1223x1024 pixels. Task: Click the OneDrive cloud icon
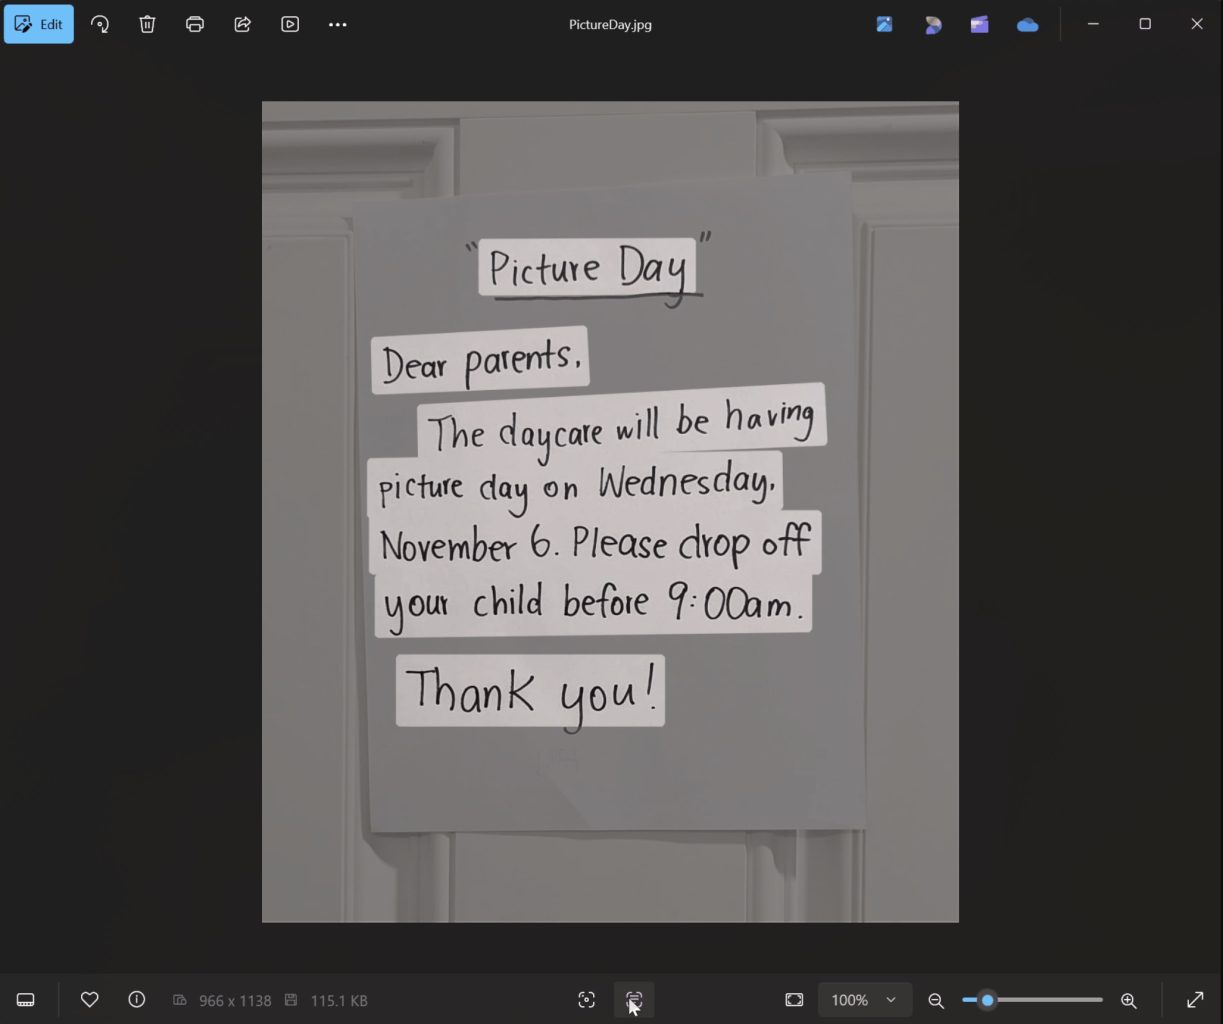pyautogui.click(x=1028, y=24)
